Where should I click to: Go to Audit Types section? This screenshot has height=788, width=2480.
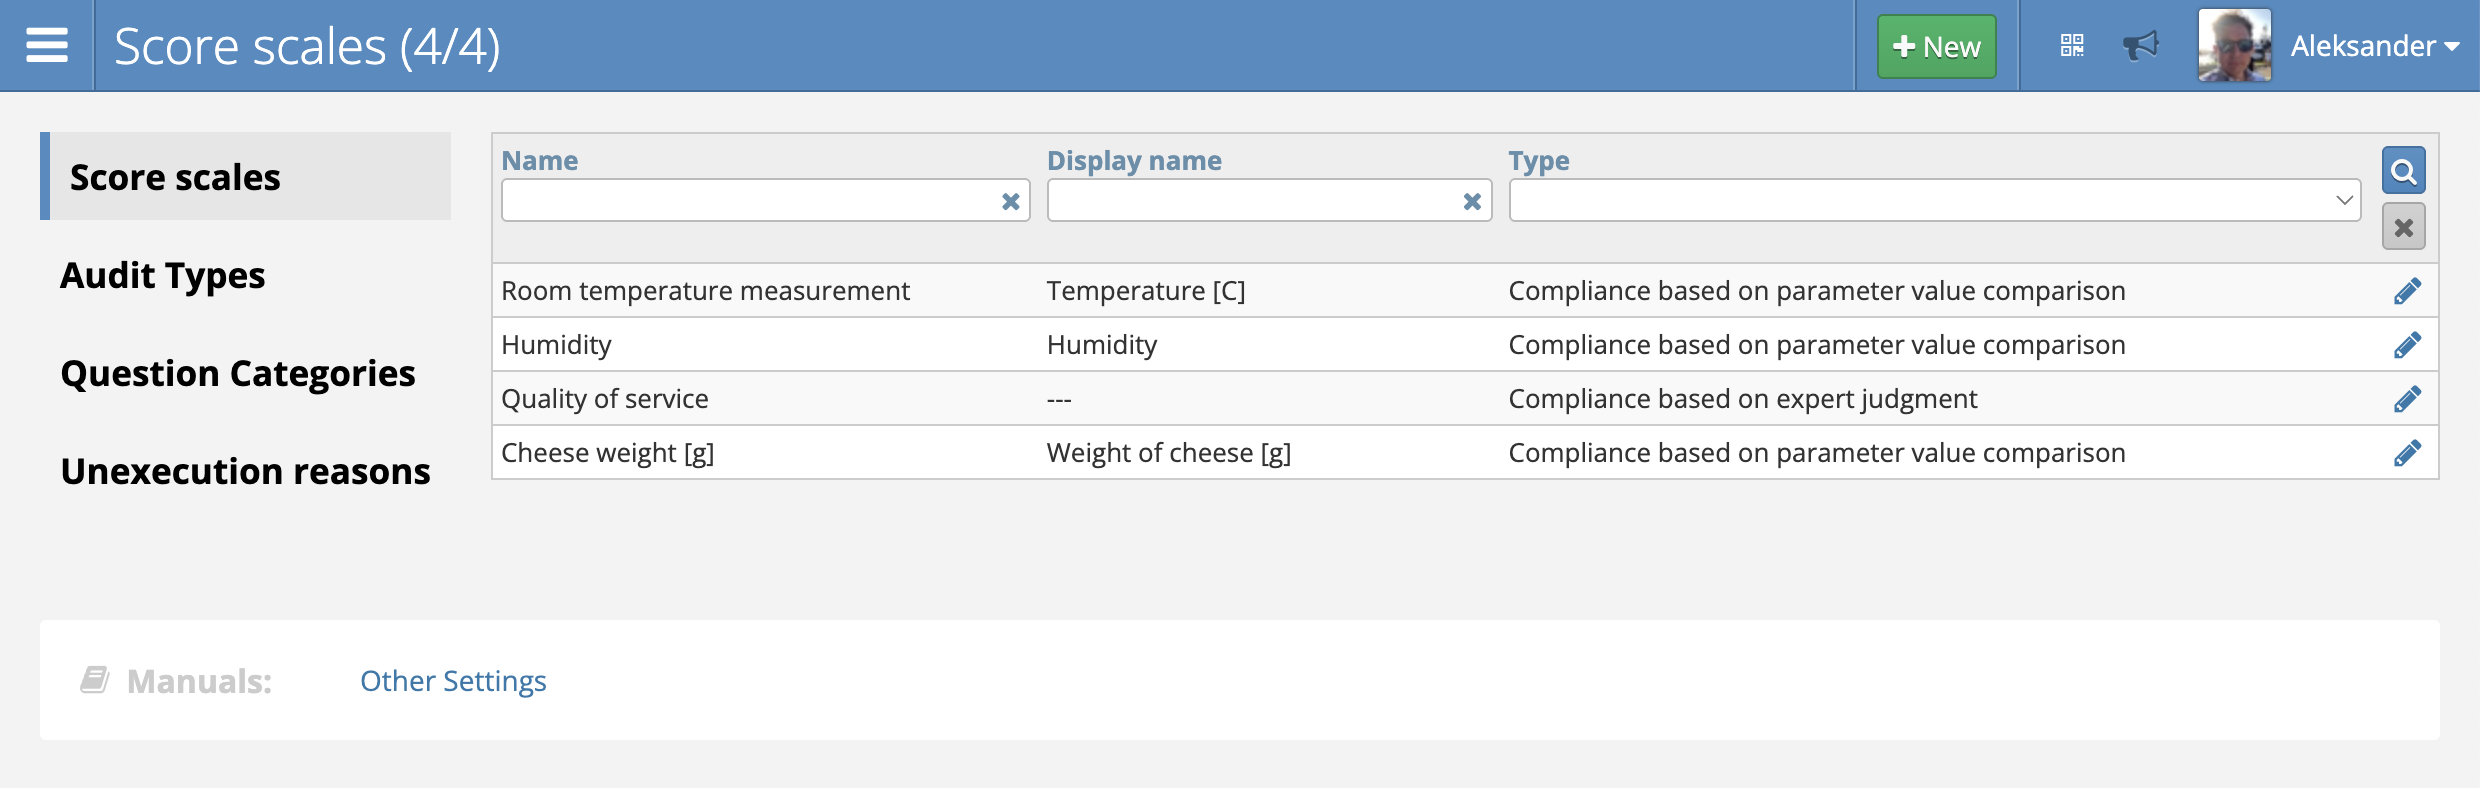(x=163, y=275)
